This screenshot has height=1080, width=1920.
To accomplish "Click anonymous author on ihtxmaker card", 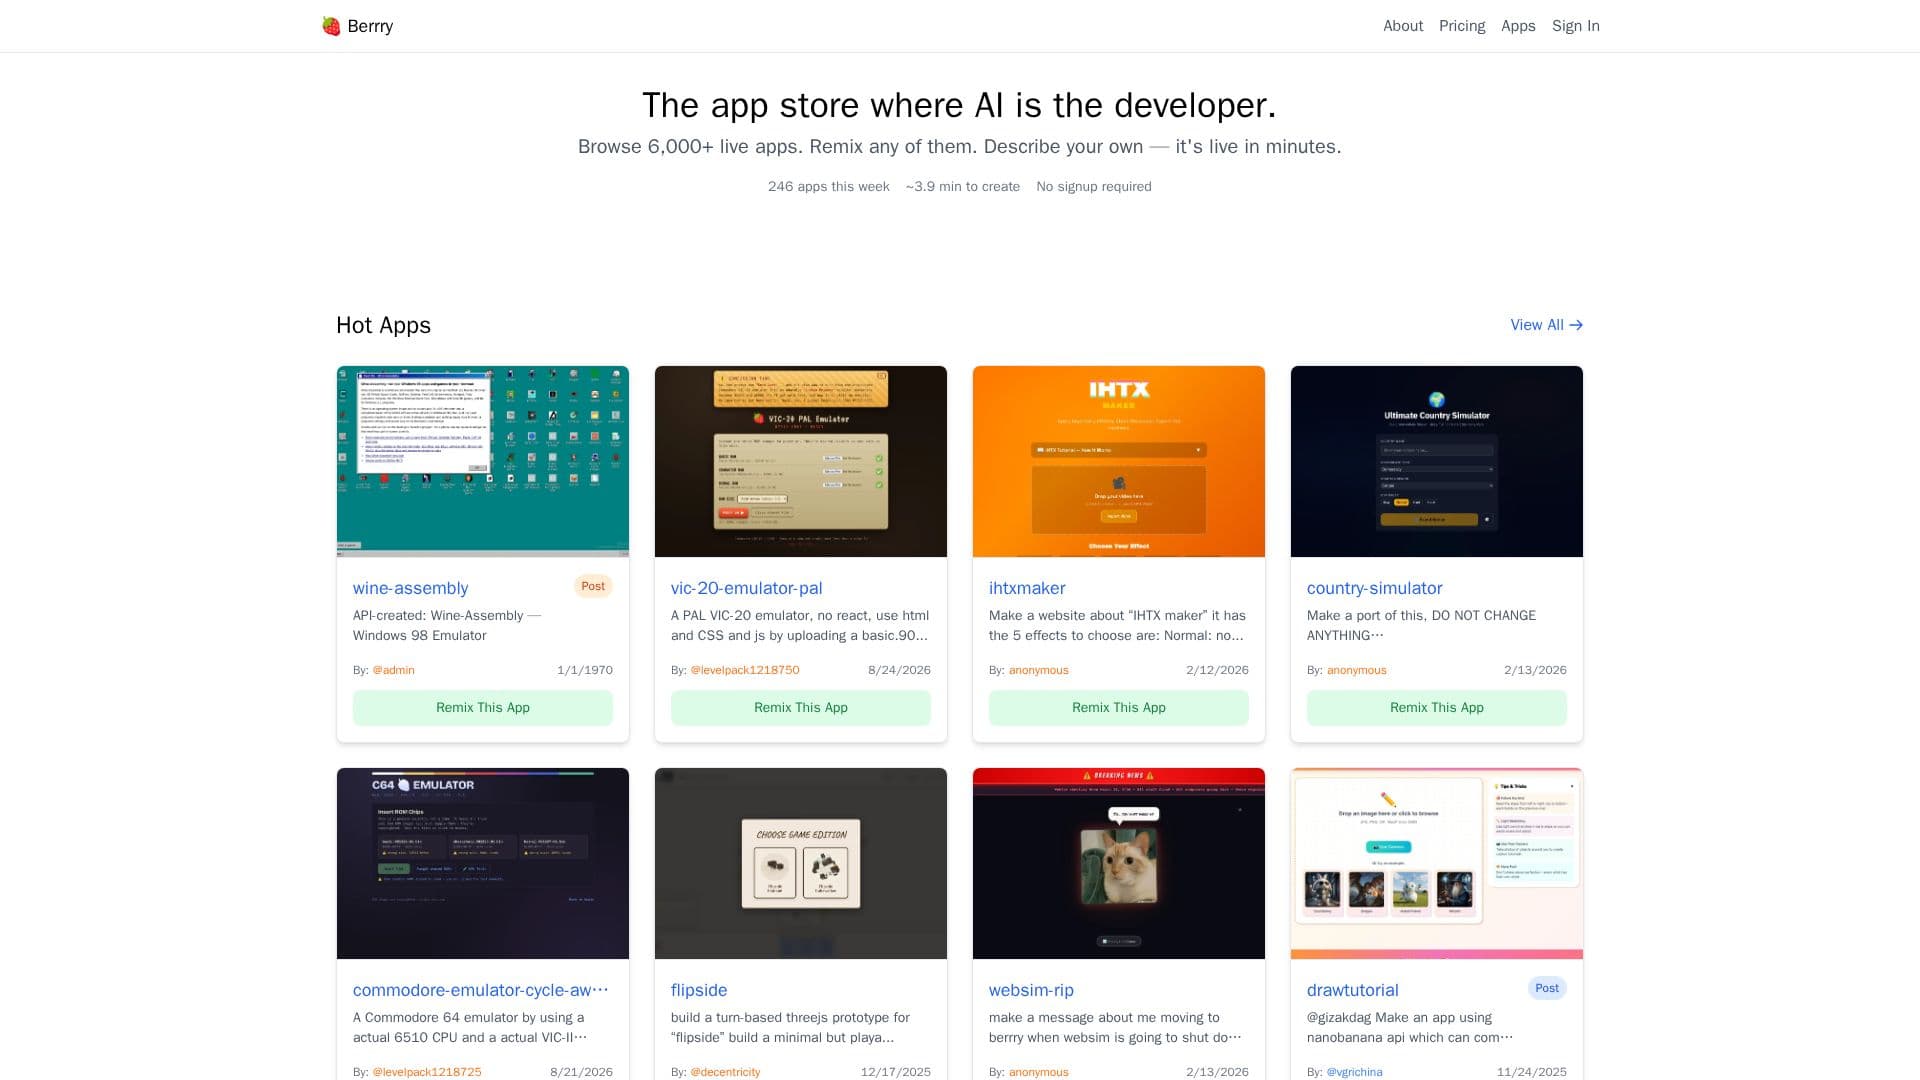I will (1038, 670).
